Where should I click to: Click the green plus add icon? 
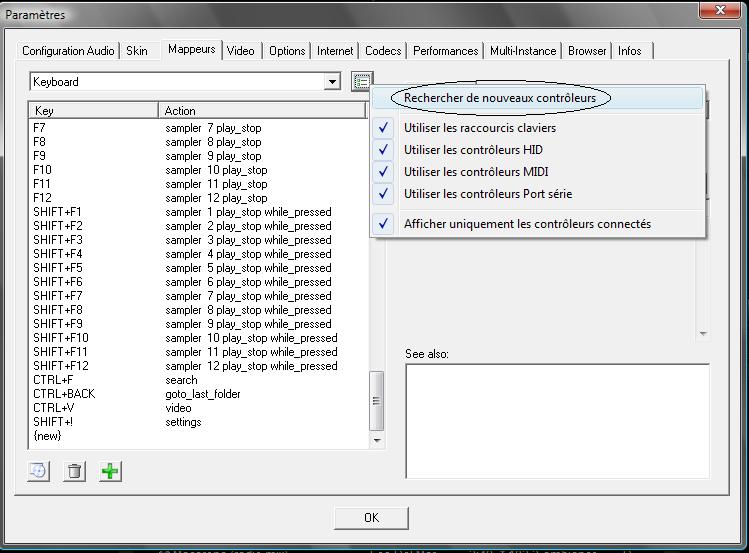pyautogui.click(x=110, y=471)
